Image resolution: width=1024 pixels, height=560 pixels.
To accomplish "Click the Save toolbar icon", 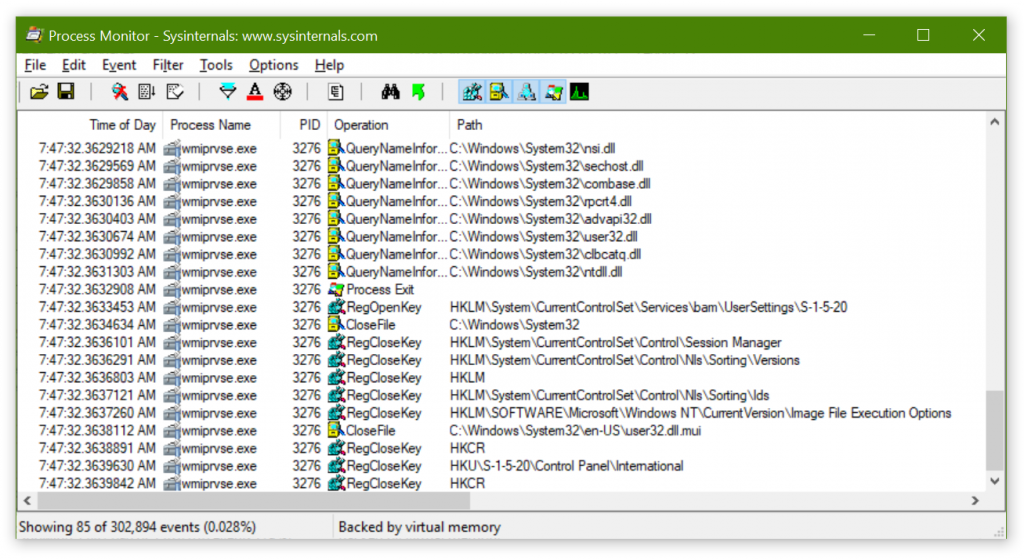I will click(66, 92).
